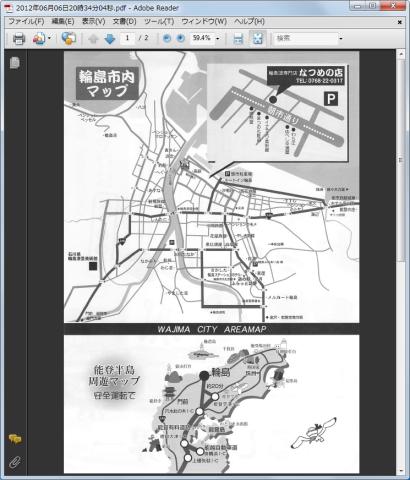Click the search text field
The image size is (410, 480).
(x=306, y=38)
